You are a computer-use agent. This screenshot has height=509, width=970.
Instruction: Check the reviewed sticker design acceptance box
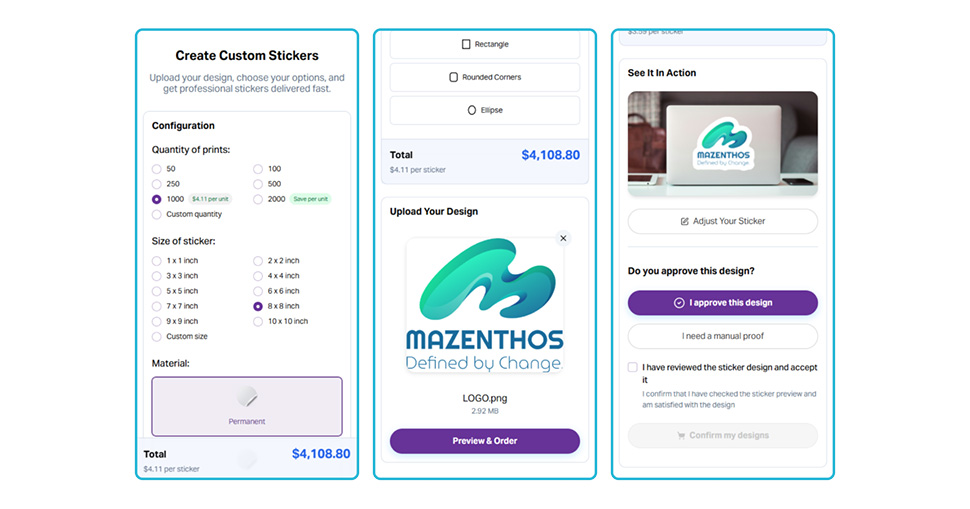pyautogui.click(x=632, y=367)
